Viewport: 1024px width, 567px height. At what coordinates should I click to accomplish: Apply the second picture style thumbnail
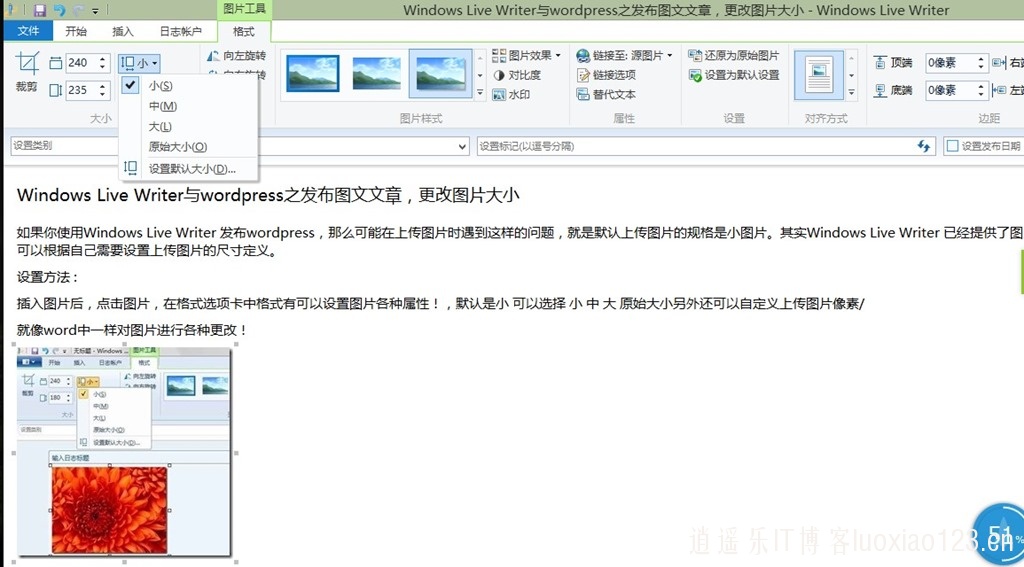[377, 73]
